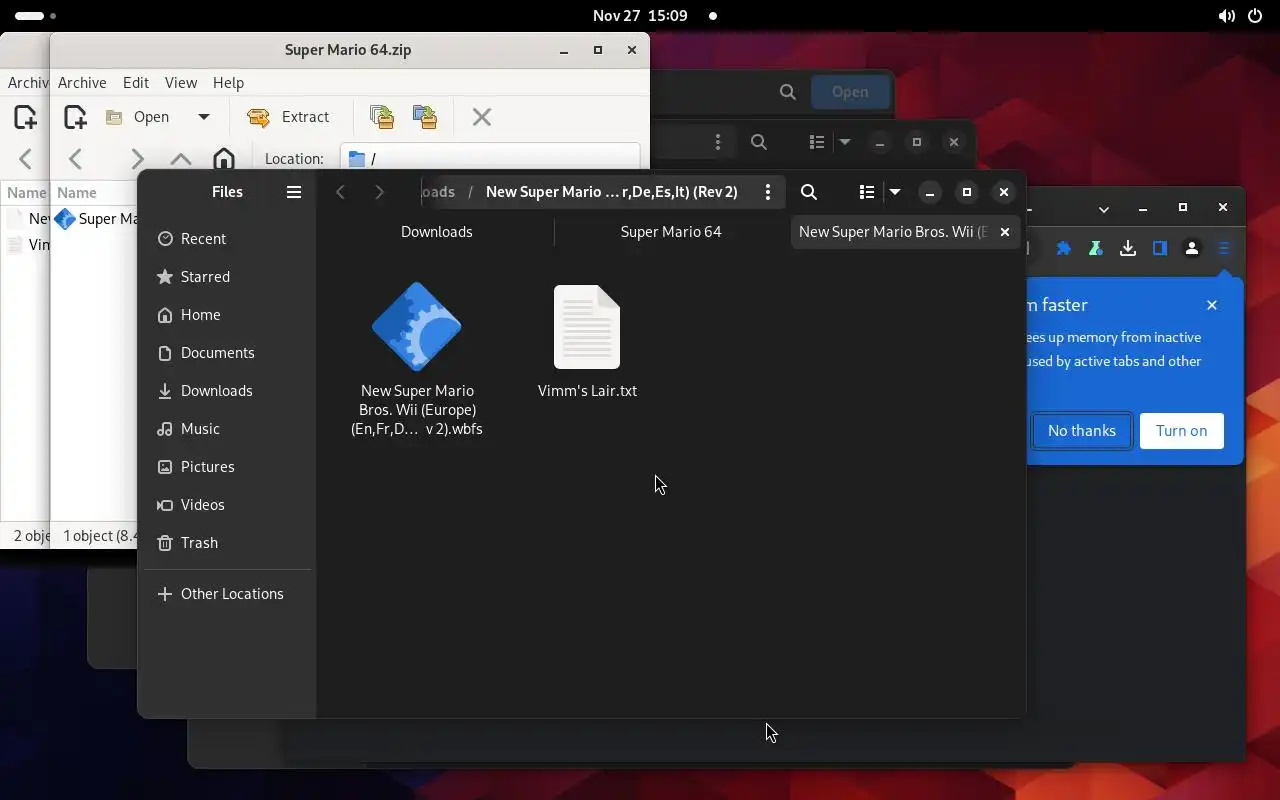Open the View menu in archive manager

(x=181, y=83)
